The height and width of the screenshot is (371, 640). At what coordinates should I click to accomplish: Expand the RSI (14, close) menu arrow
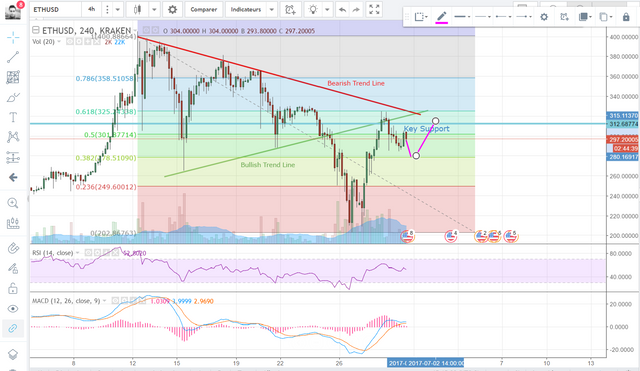(x=78, y=253)
